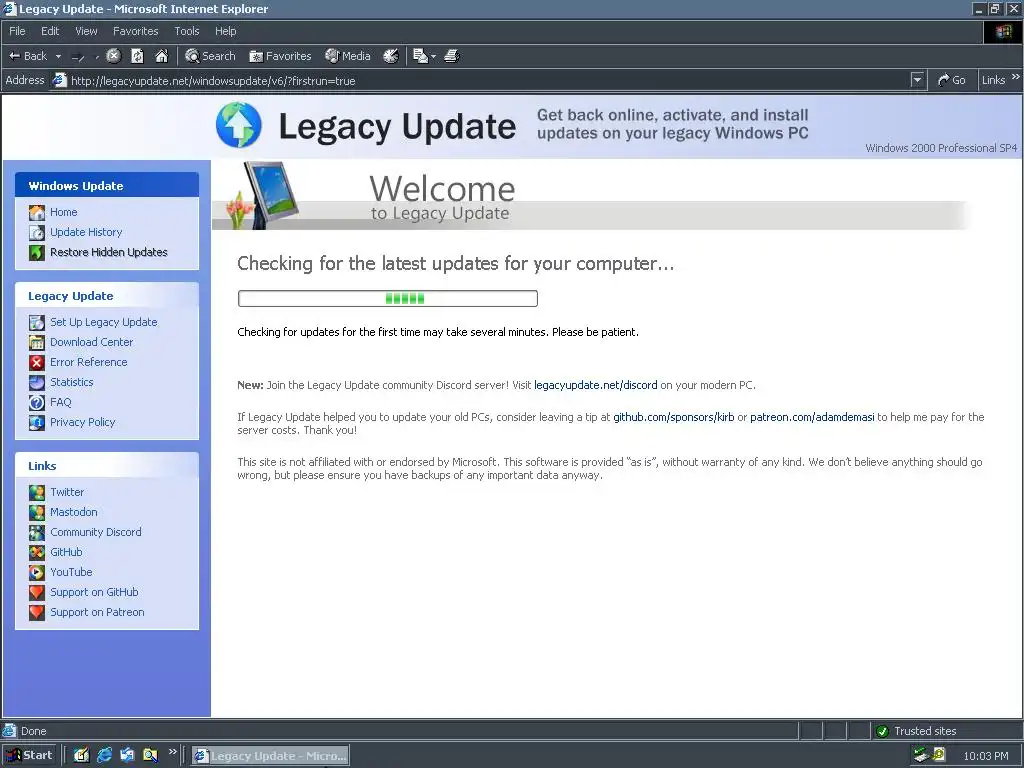Expand the Quick Launch overflow chevron
The height and width of the screenshot is (768, 1024).
172,752
